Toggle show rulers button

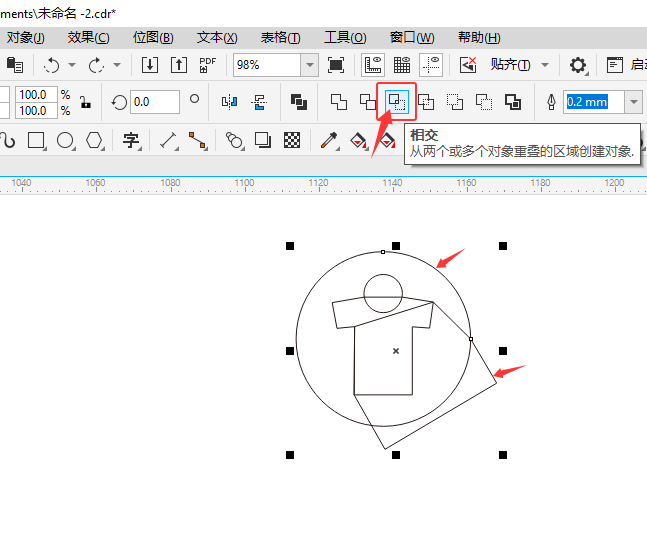[x=372, y=65]
